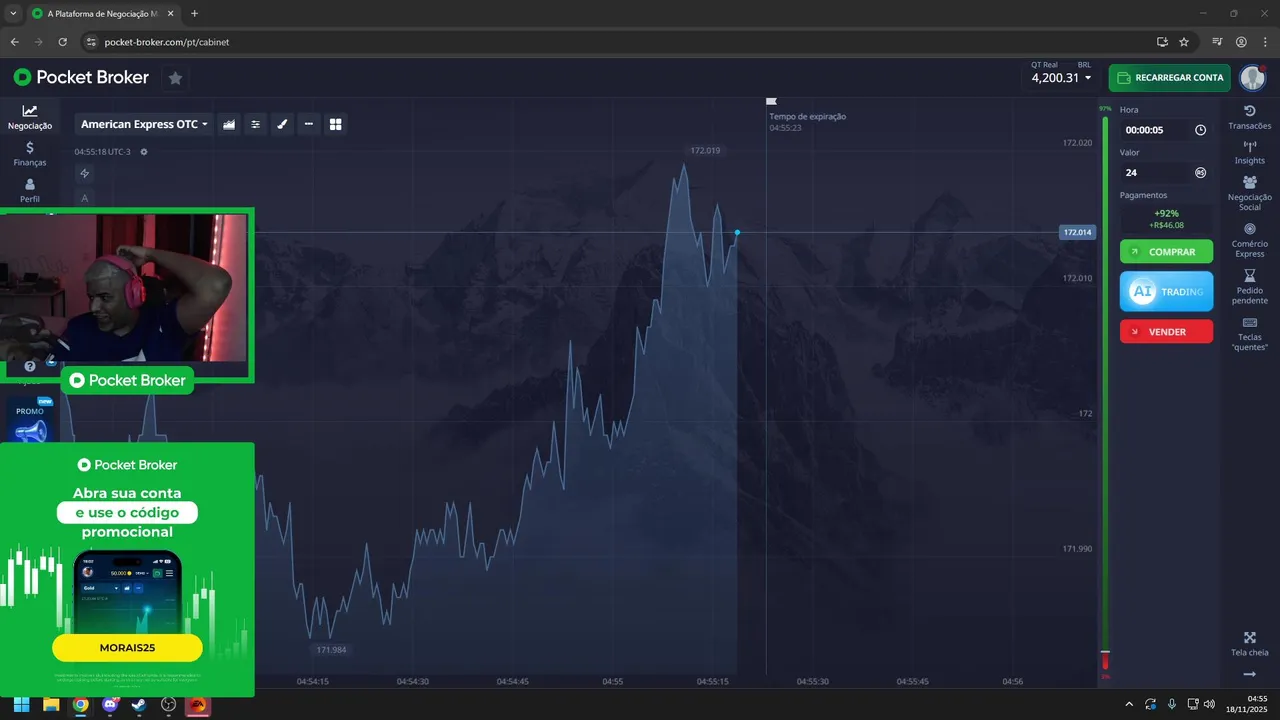The height and width of the screenshot is (720, 1280).
Task: Click the horizontal line tool icon
Action: 309,124
